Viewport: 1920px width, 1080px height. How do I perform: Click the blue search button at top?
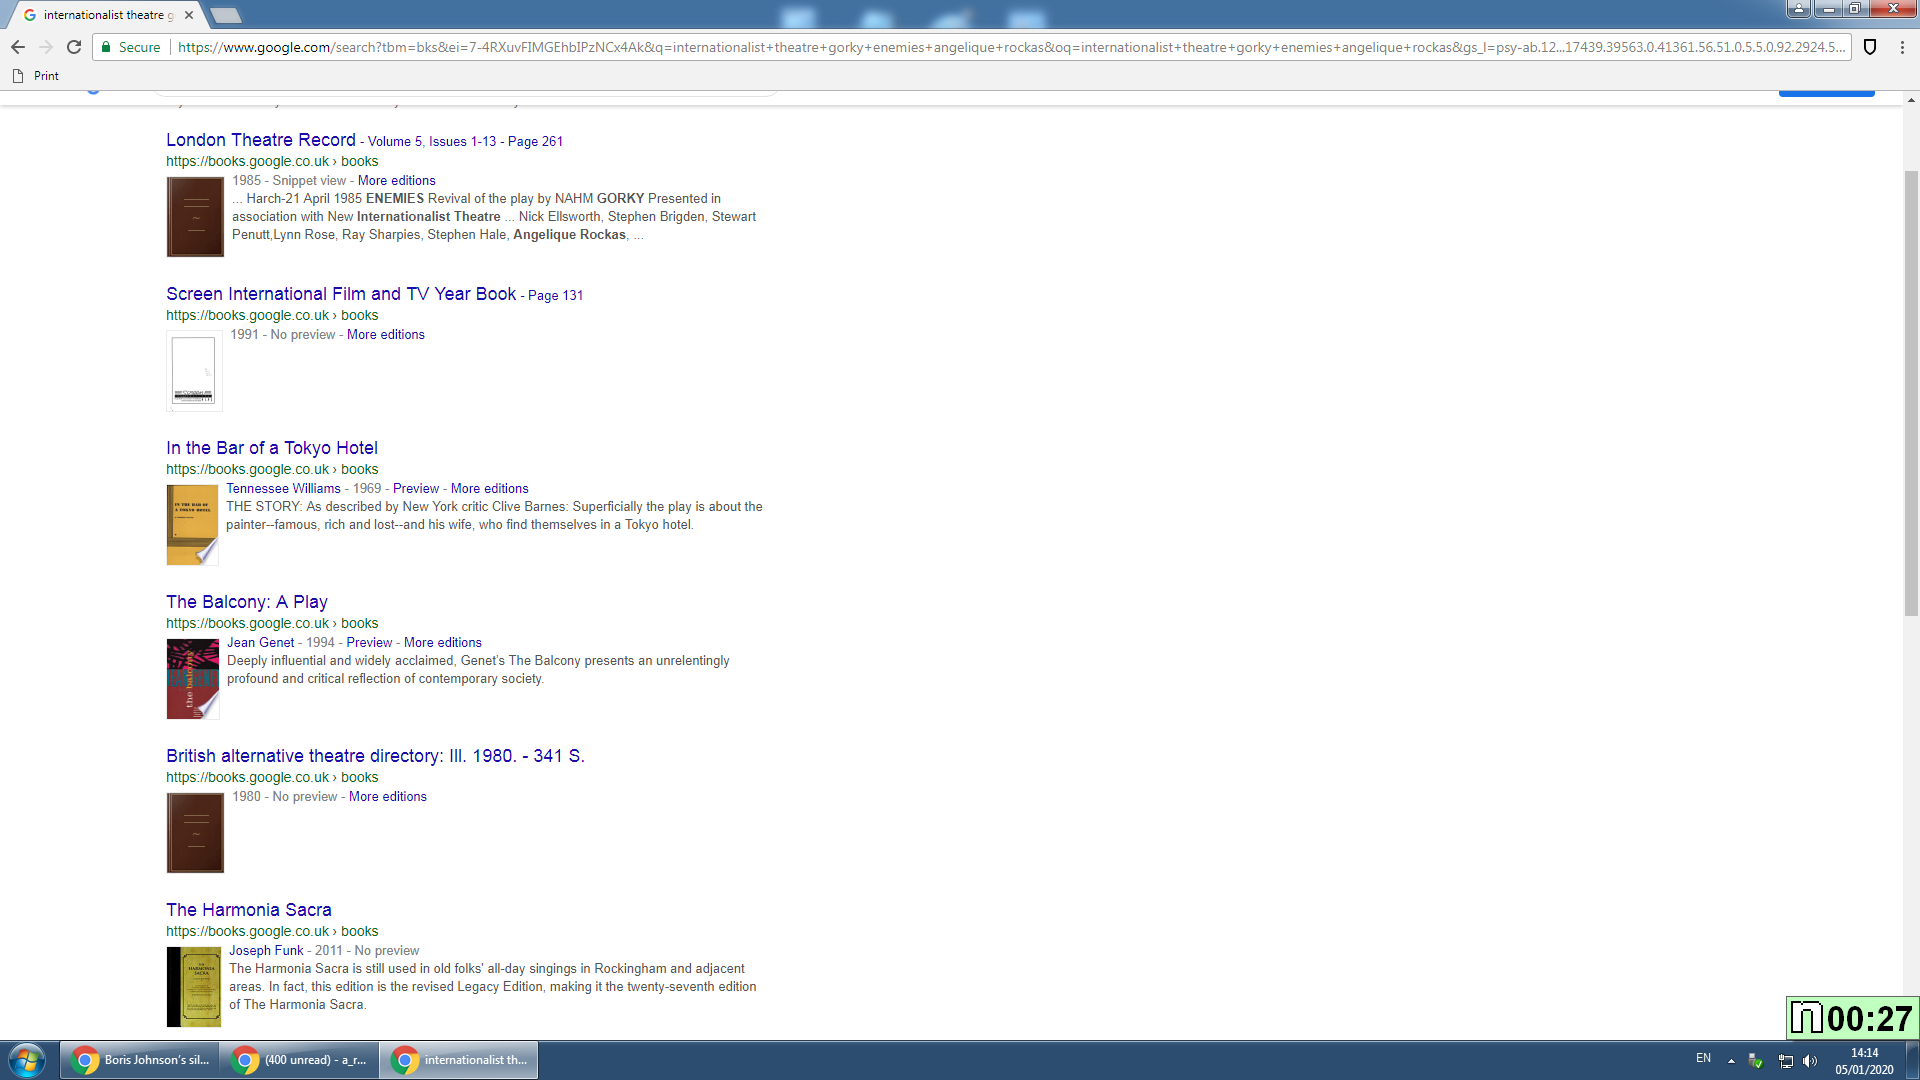[x=1826, y=93]
